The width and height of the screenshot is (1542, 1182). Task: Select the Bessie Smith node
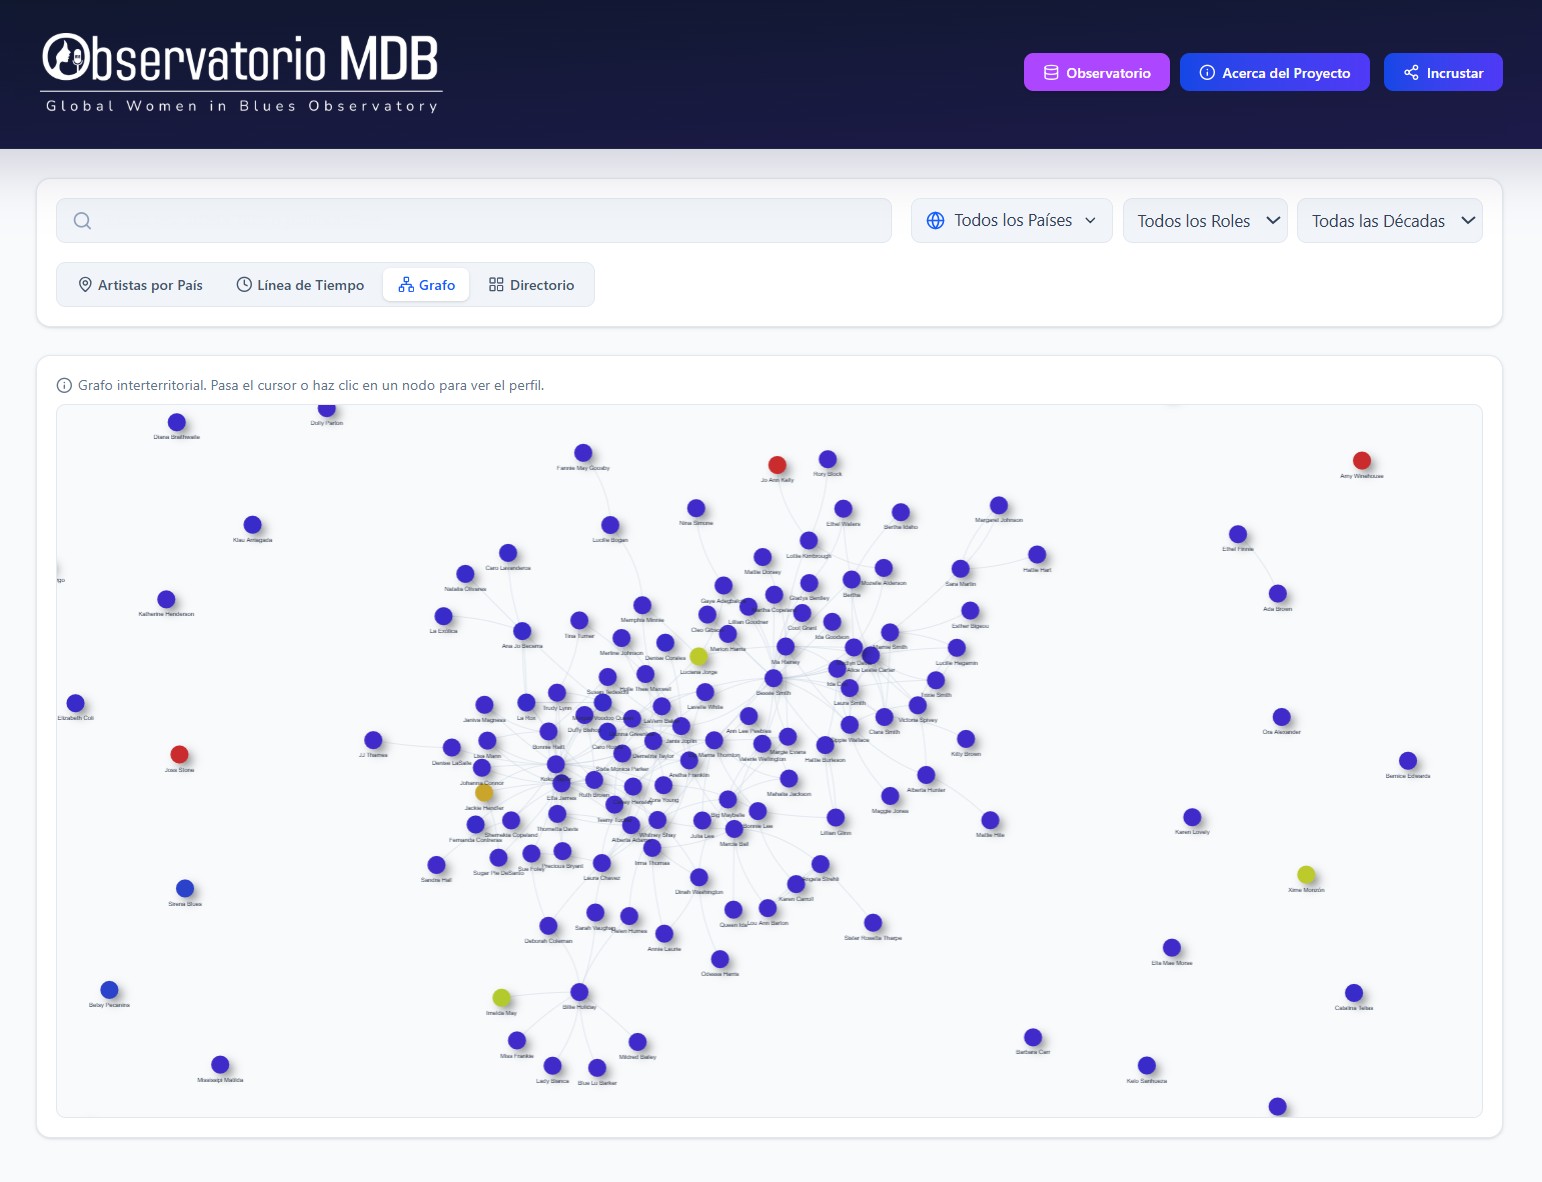pos(773,678)
